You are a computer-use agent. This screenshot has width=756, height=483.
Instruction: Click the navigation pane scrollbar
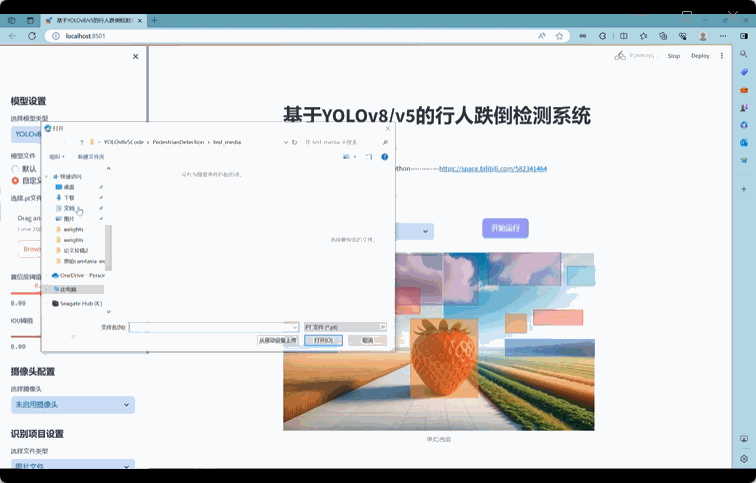coord(108,246)
